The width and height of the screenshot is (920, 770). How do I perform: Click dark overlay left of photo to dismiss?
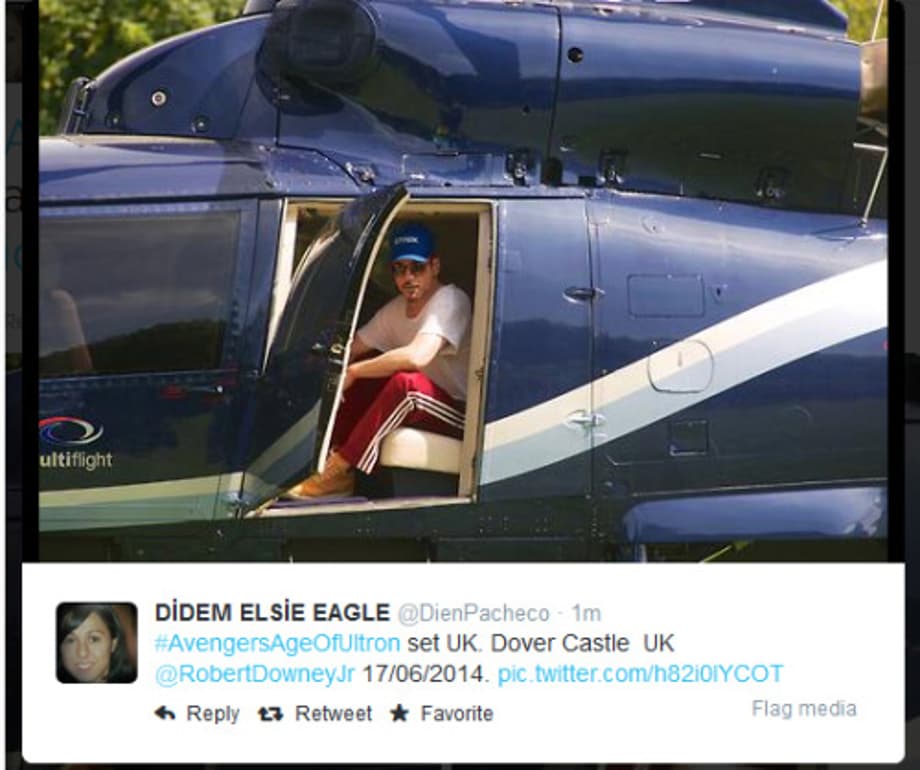20,293
